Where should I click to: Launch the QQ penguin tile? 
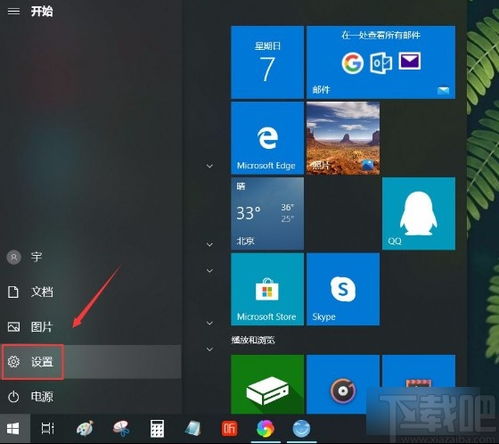(419, 214)
